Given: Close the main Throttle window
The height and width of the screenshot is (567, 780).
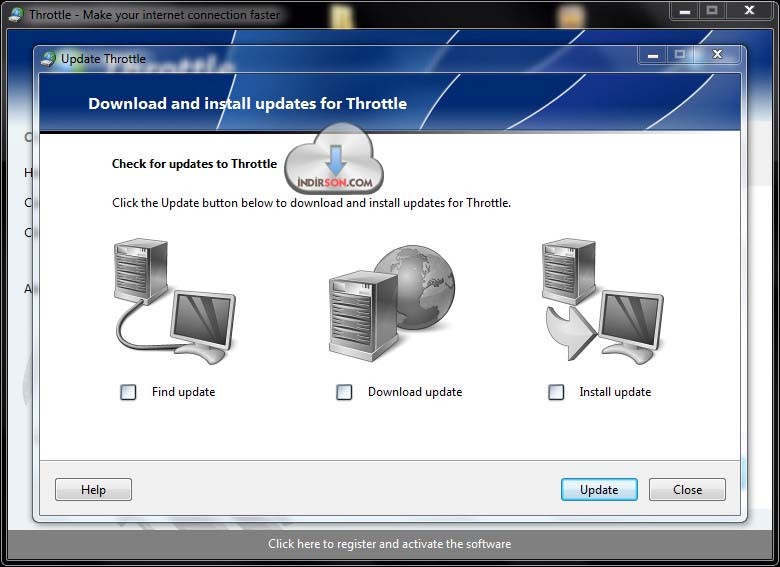Looking at the screenshot, I should coord(749,10).
